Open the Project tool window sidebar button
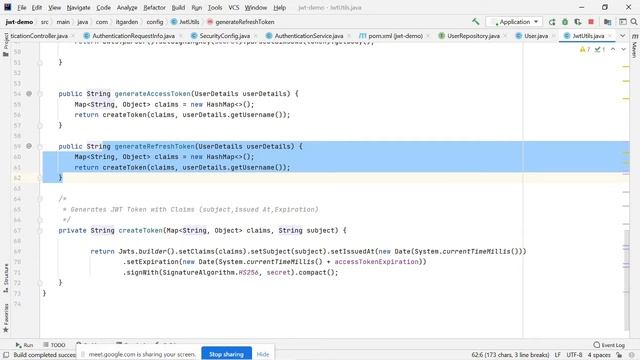Viewport: 640px width, 360px height. click(x=6, y=44)
